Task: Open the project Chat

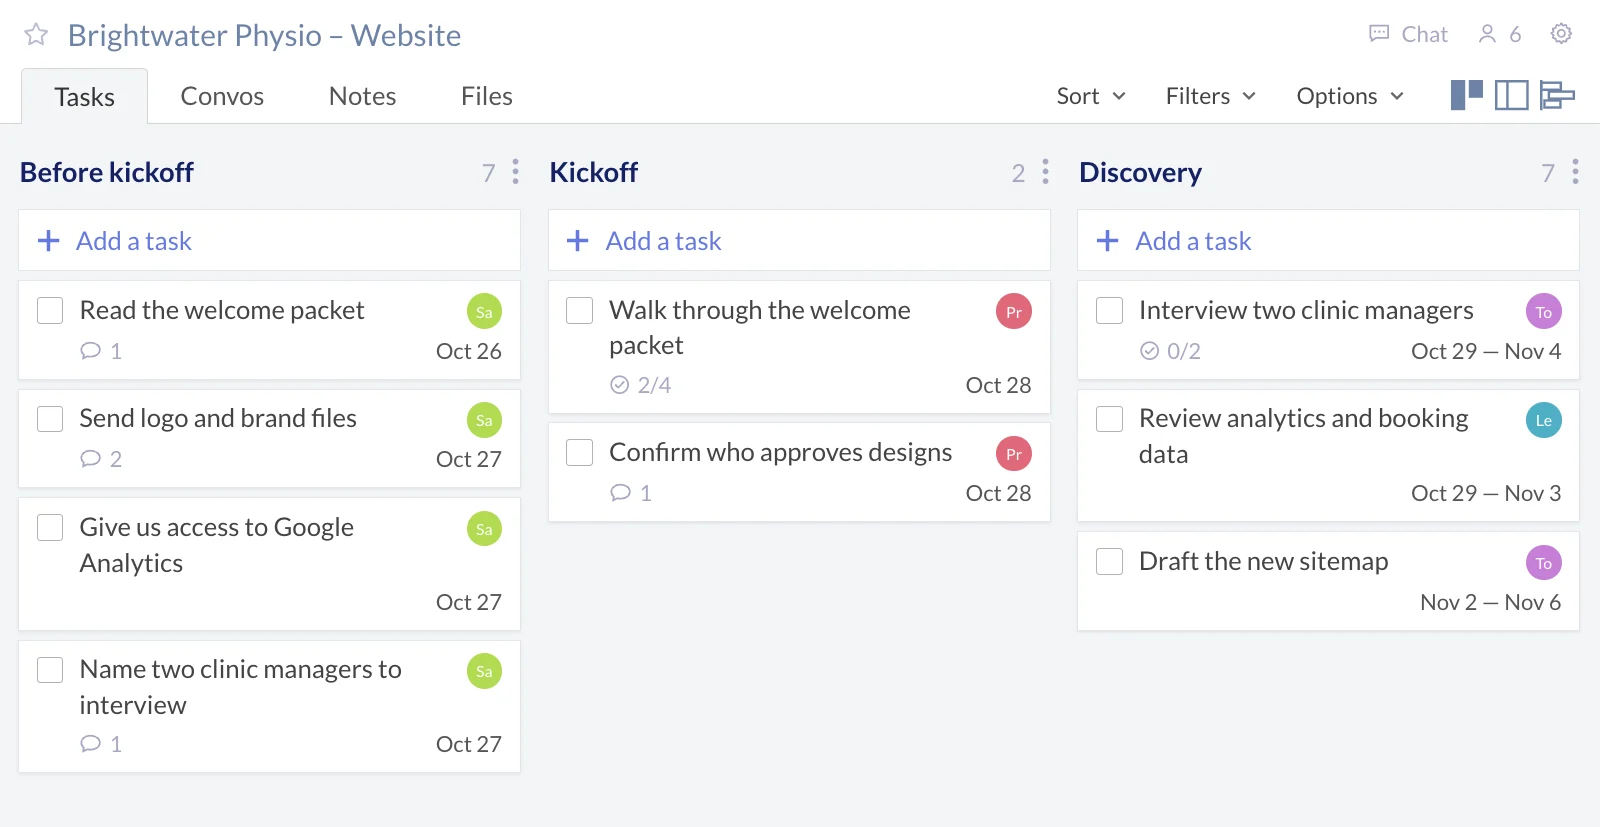Action: click(x=1408, y=34)
